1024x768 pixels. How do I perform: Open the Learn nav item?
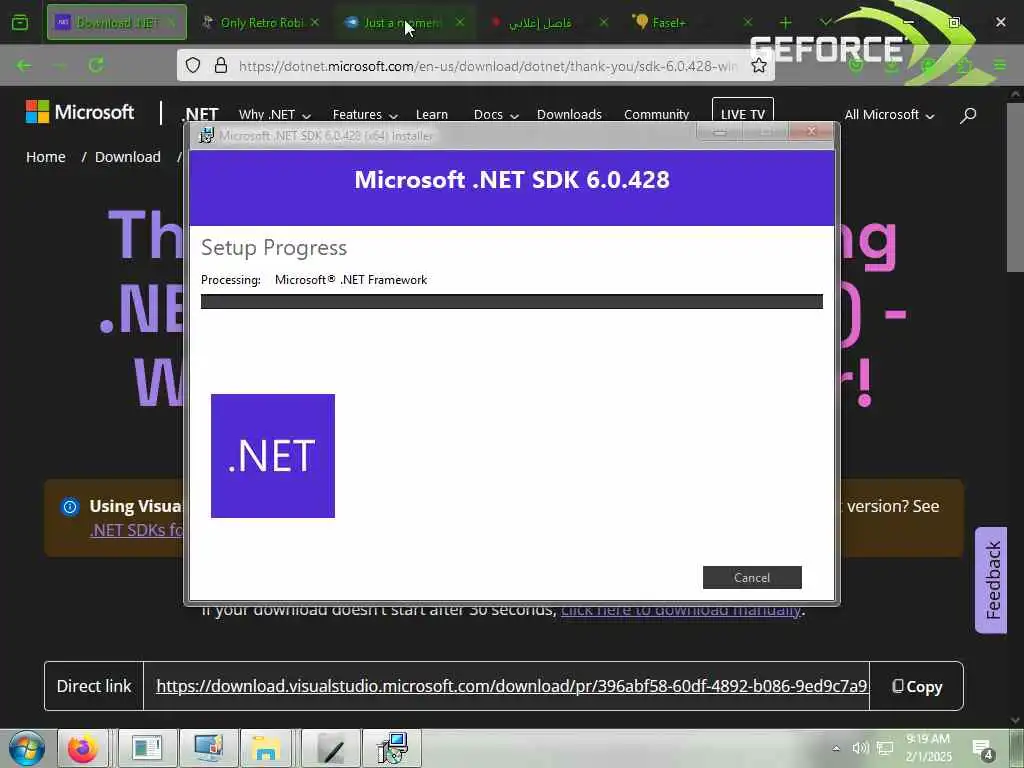432,115
